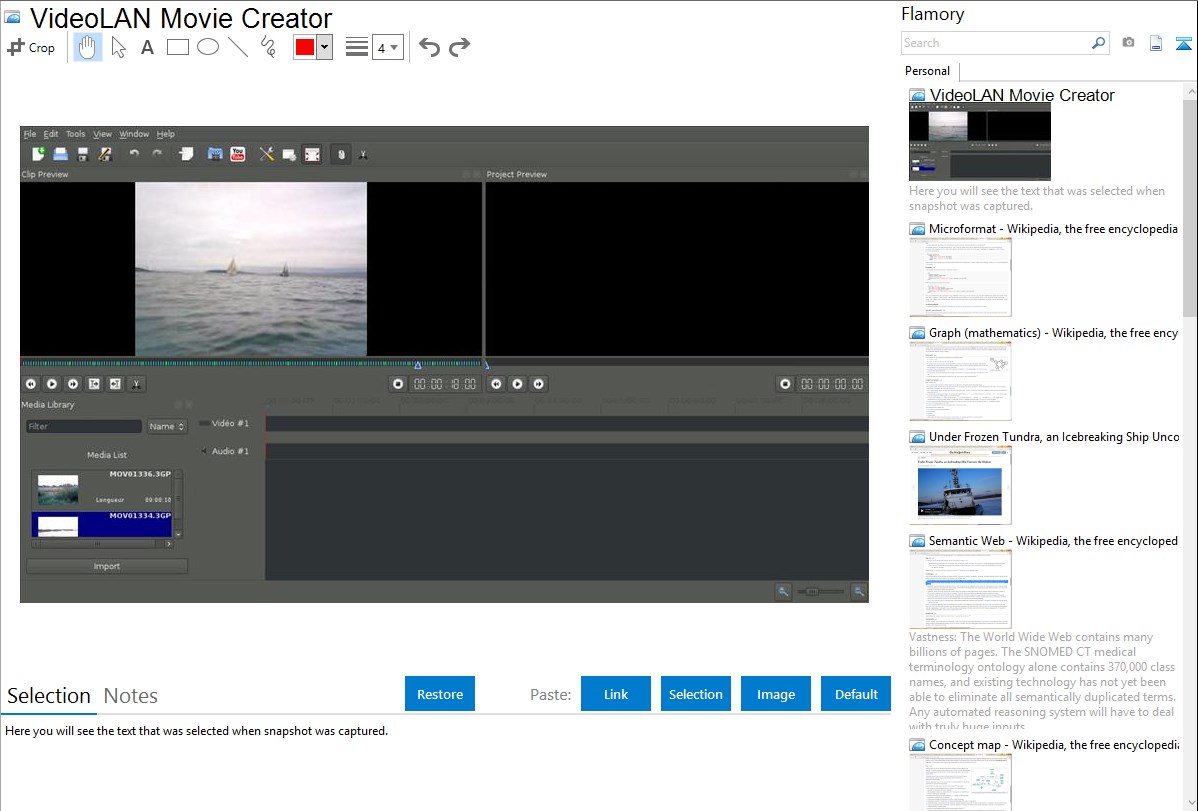This screenshot has width=1198, height=811.
Task: Click the document page icon in Flamory
Action: tap(1156, 43)
